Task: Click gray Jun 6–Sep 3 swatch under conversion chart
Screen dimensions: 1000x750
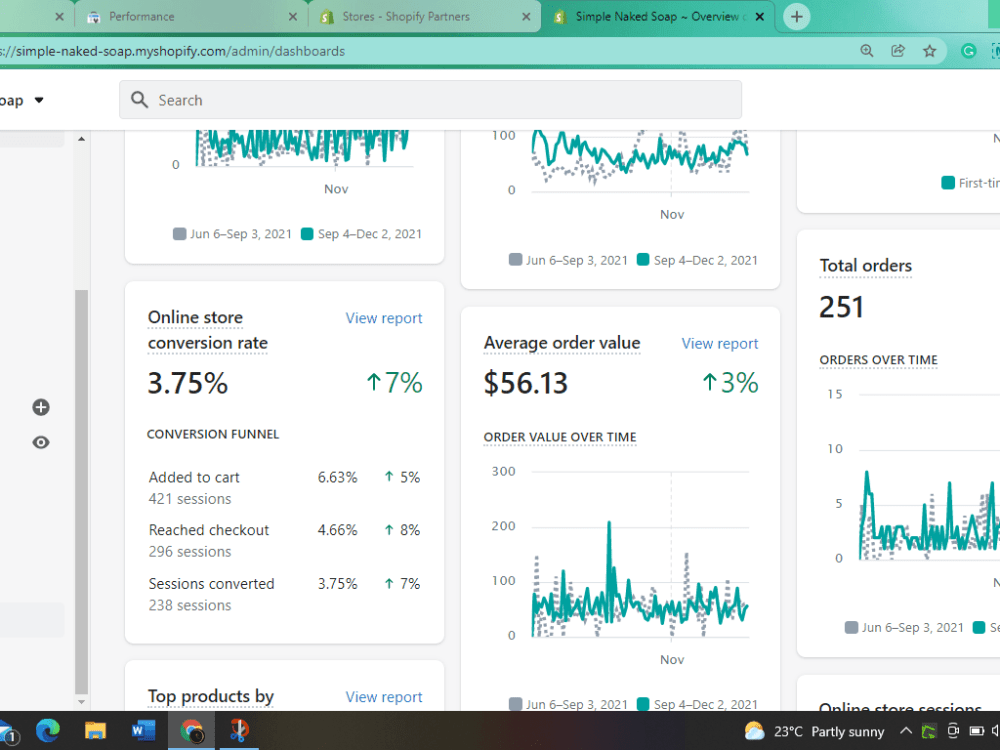Action: (179, 234)
